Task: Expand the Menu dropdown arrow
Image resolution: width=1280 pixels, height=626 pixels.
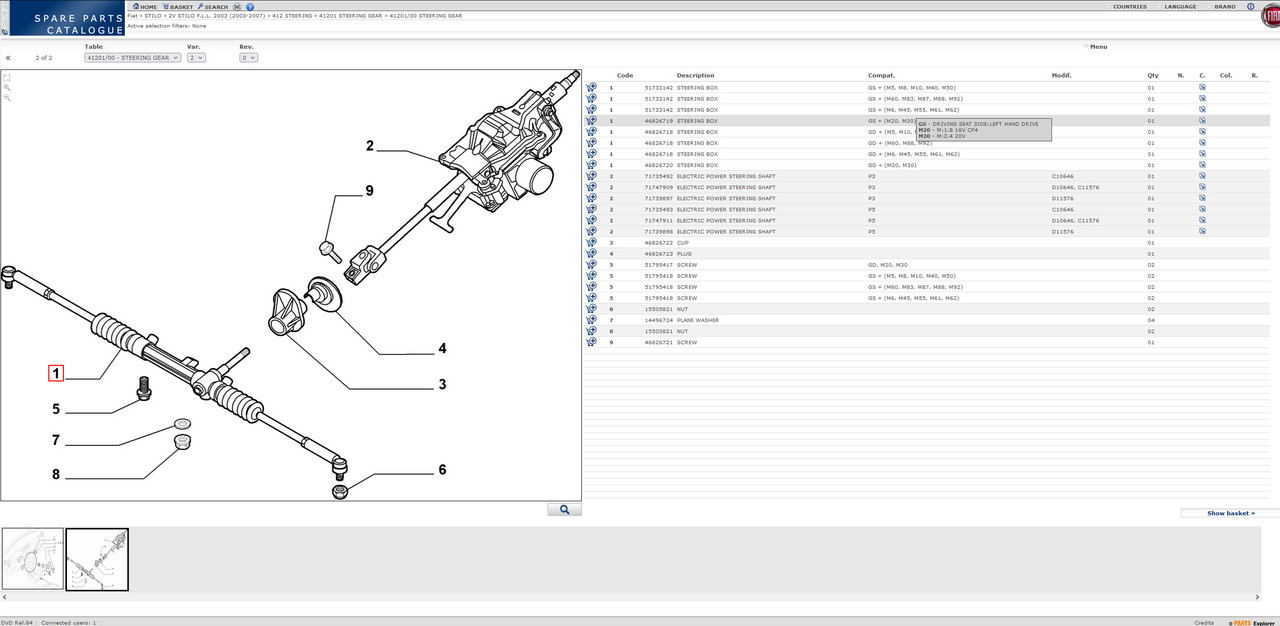Action: [1086, 46]
